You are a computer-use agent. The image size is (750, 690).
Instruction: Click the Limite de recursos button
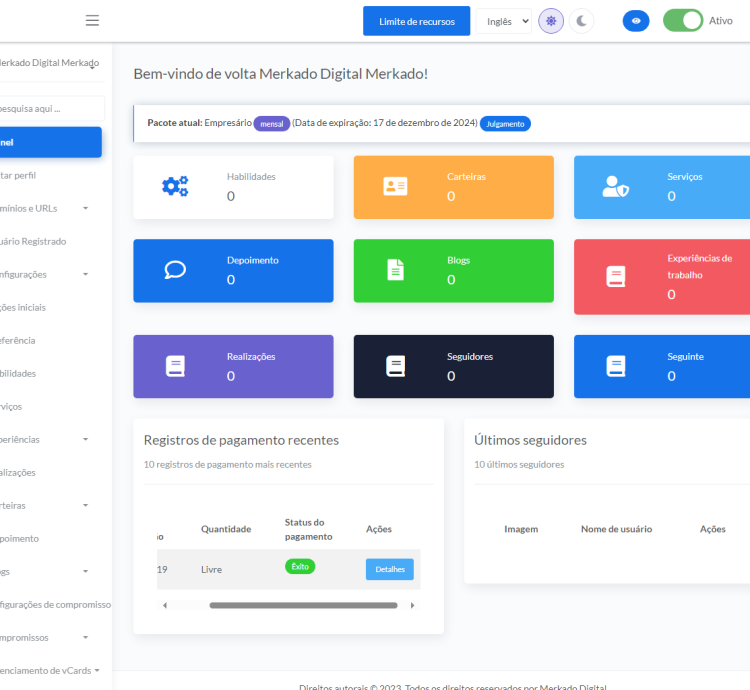pyautogui.click(x=416, y=21)
